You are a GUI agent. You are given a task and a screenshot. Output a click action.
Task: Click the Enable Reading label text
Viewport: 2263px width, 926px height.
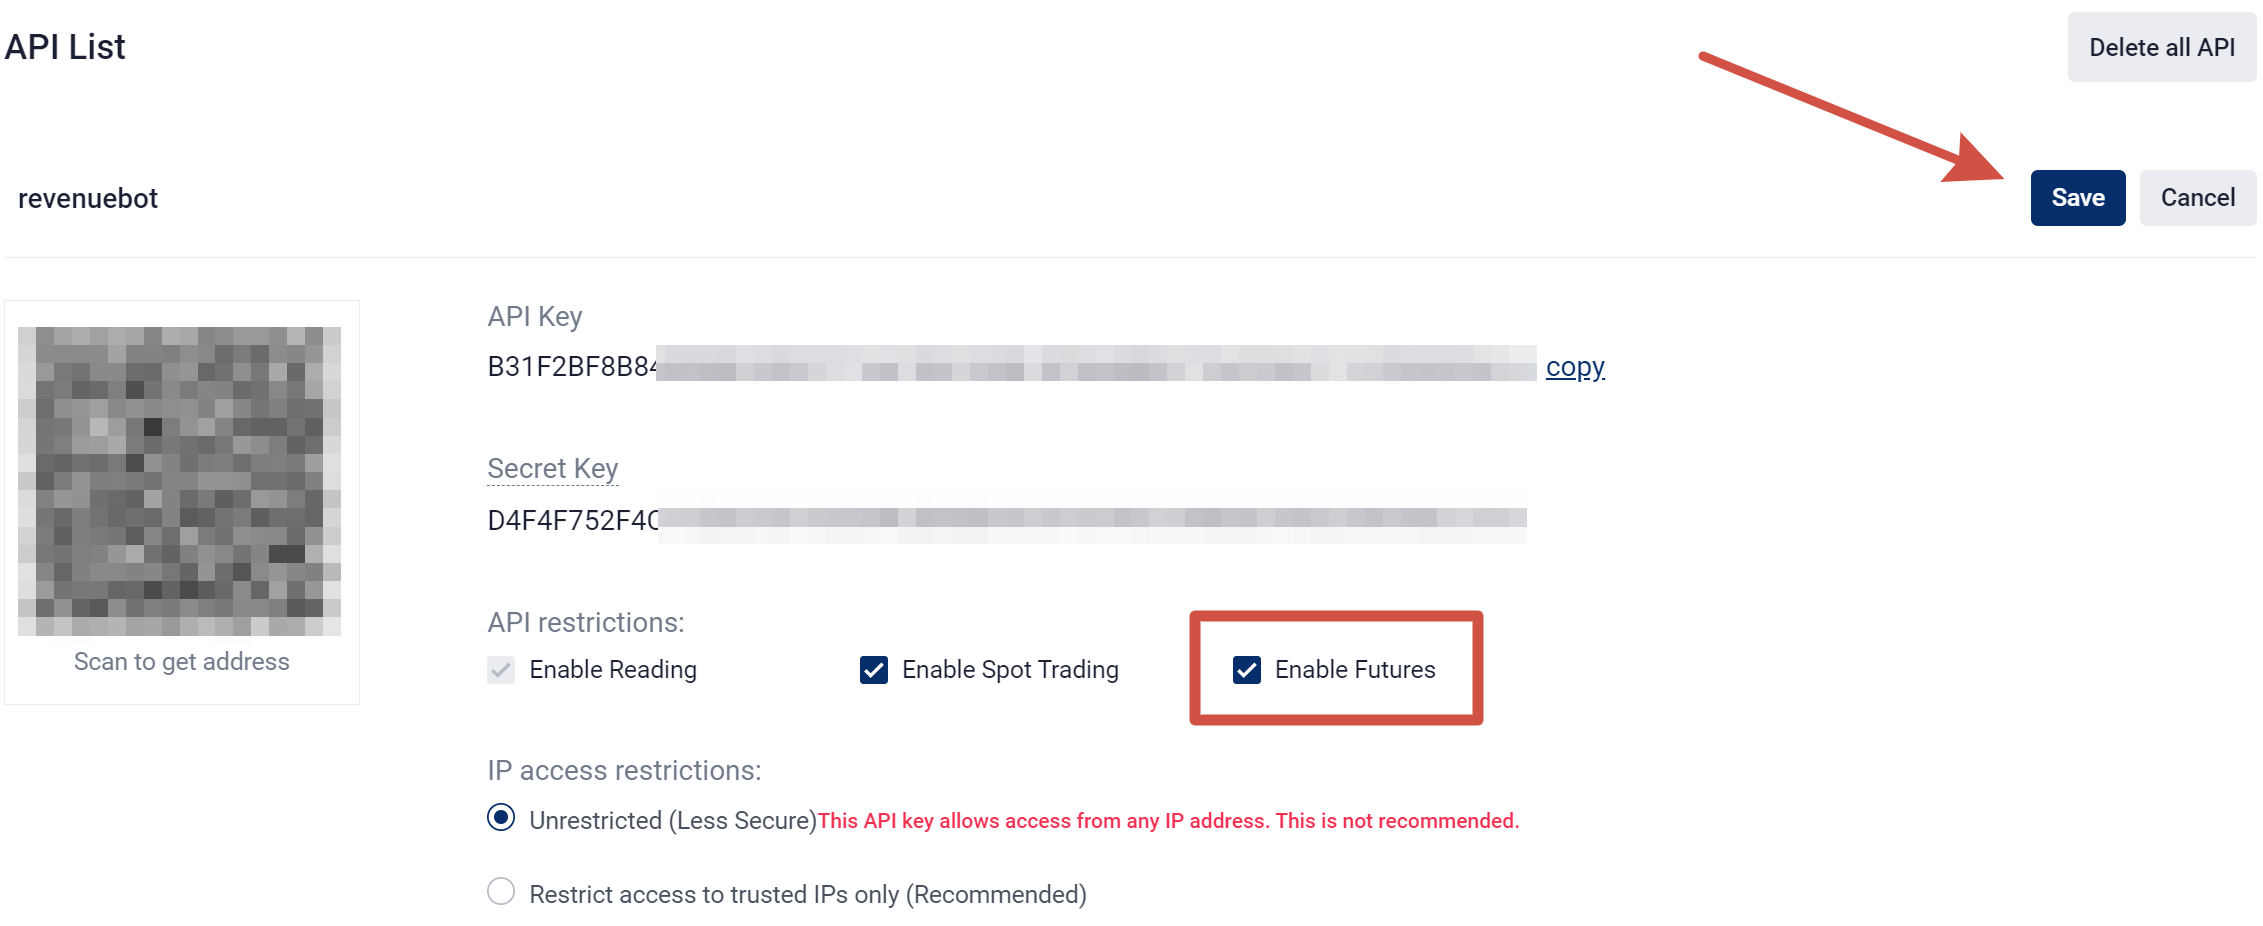pos(613,670)
